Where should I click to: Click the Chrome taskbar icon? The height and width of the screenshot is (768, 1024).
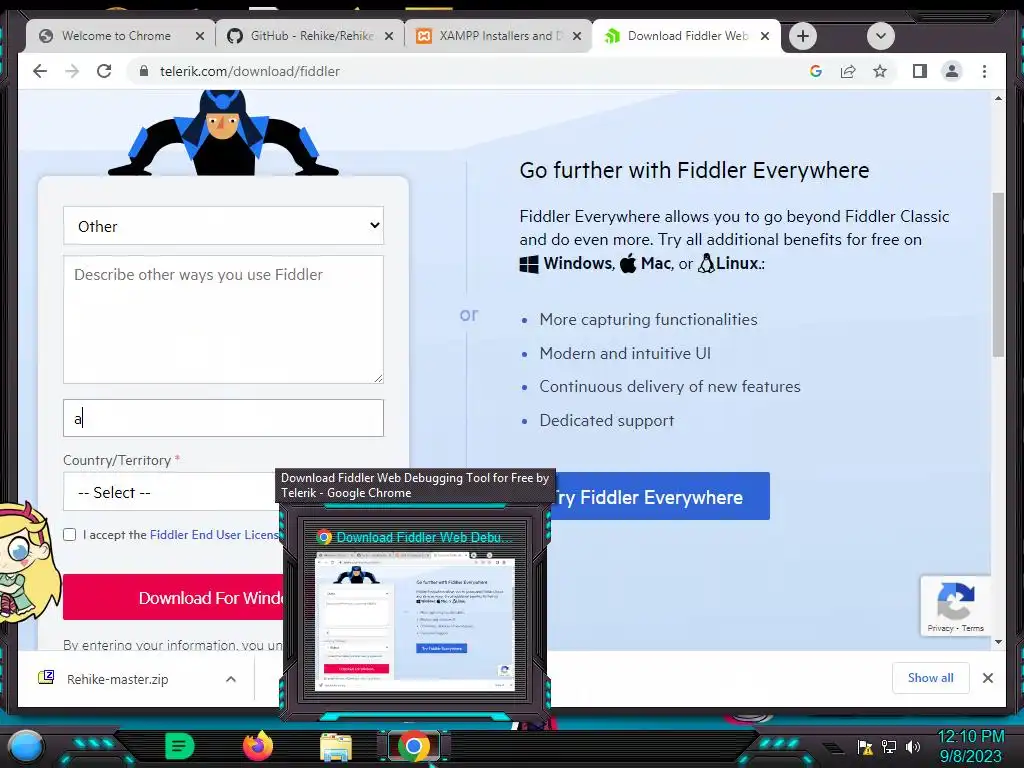pyautogui.click(x=413, y=746)
